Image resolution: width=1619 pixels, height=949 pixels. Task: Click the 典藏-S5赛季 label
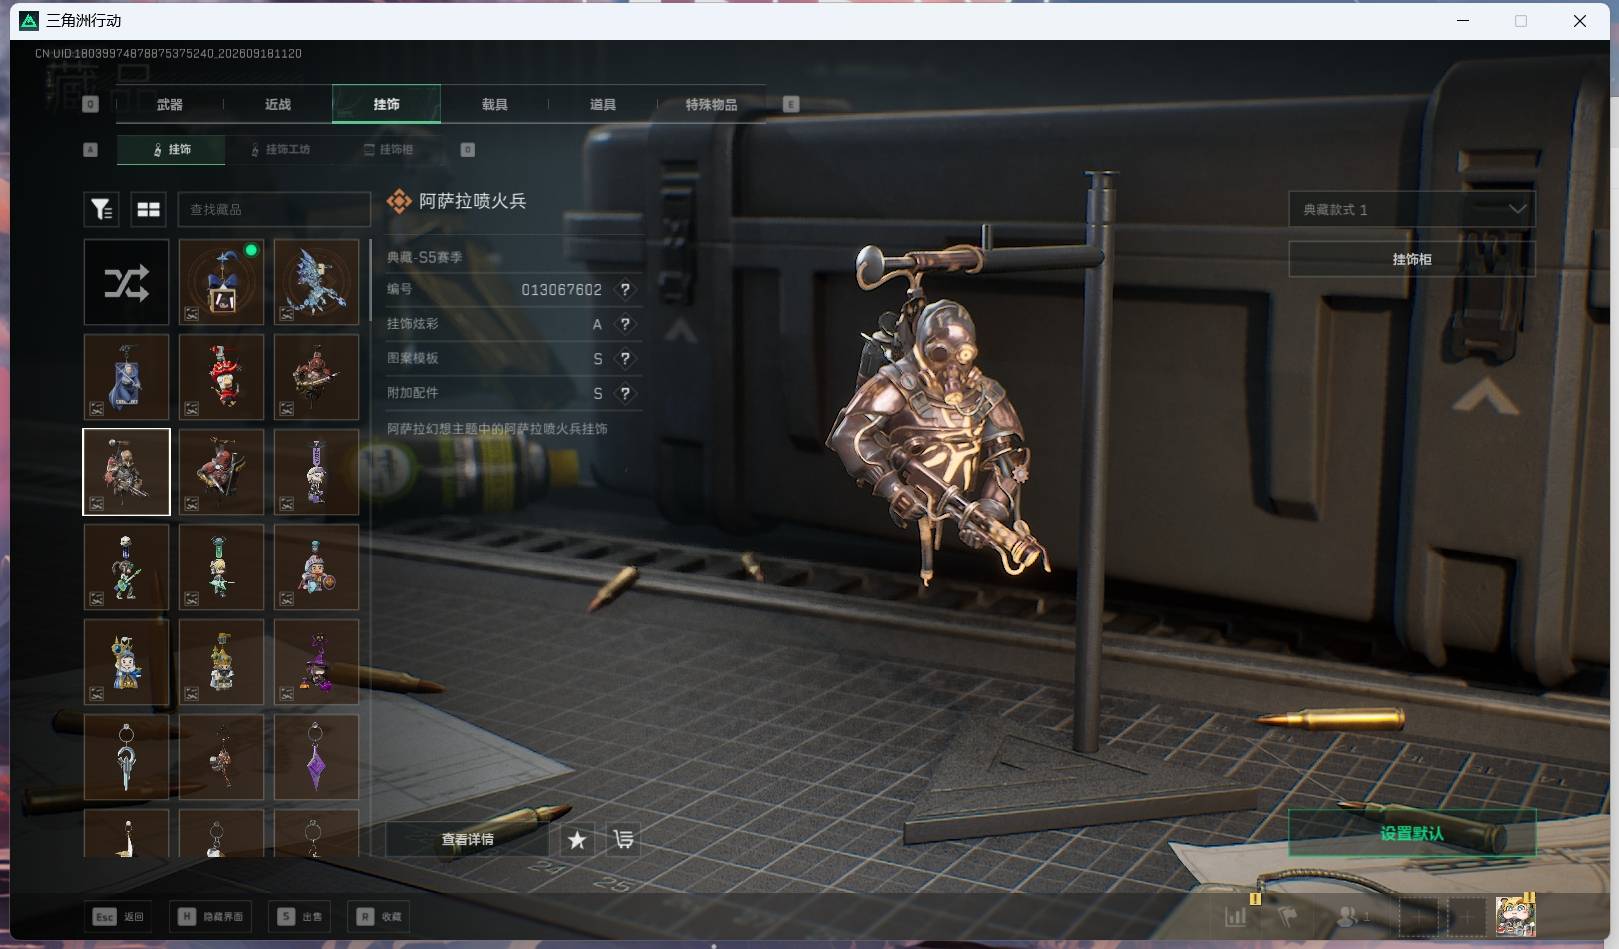point(425,257)
